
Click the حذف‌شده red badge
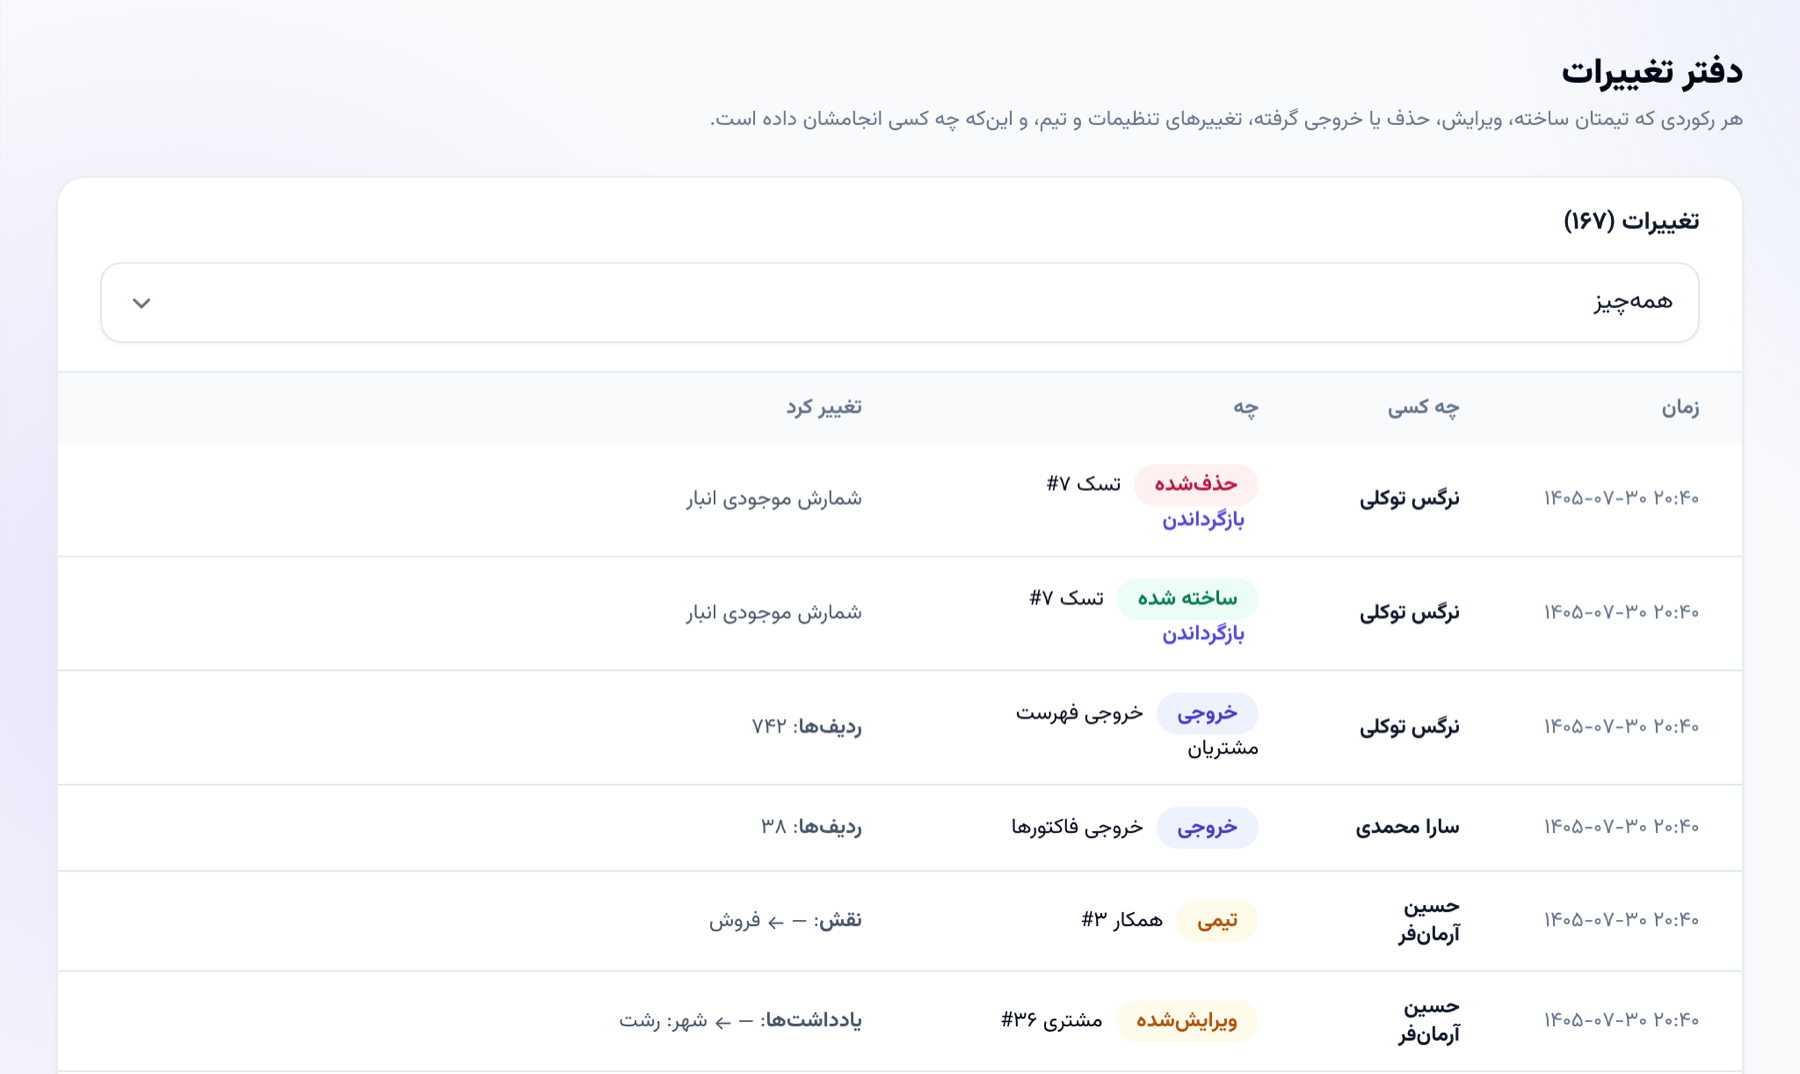[x=1196, y=484]
